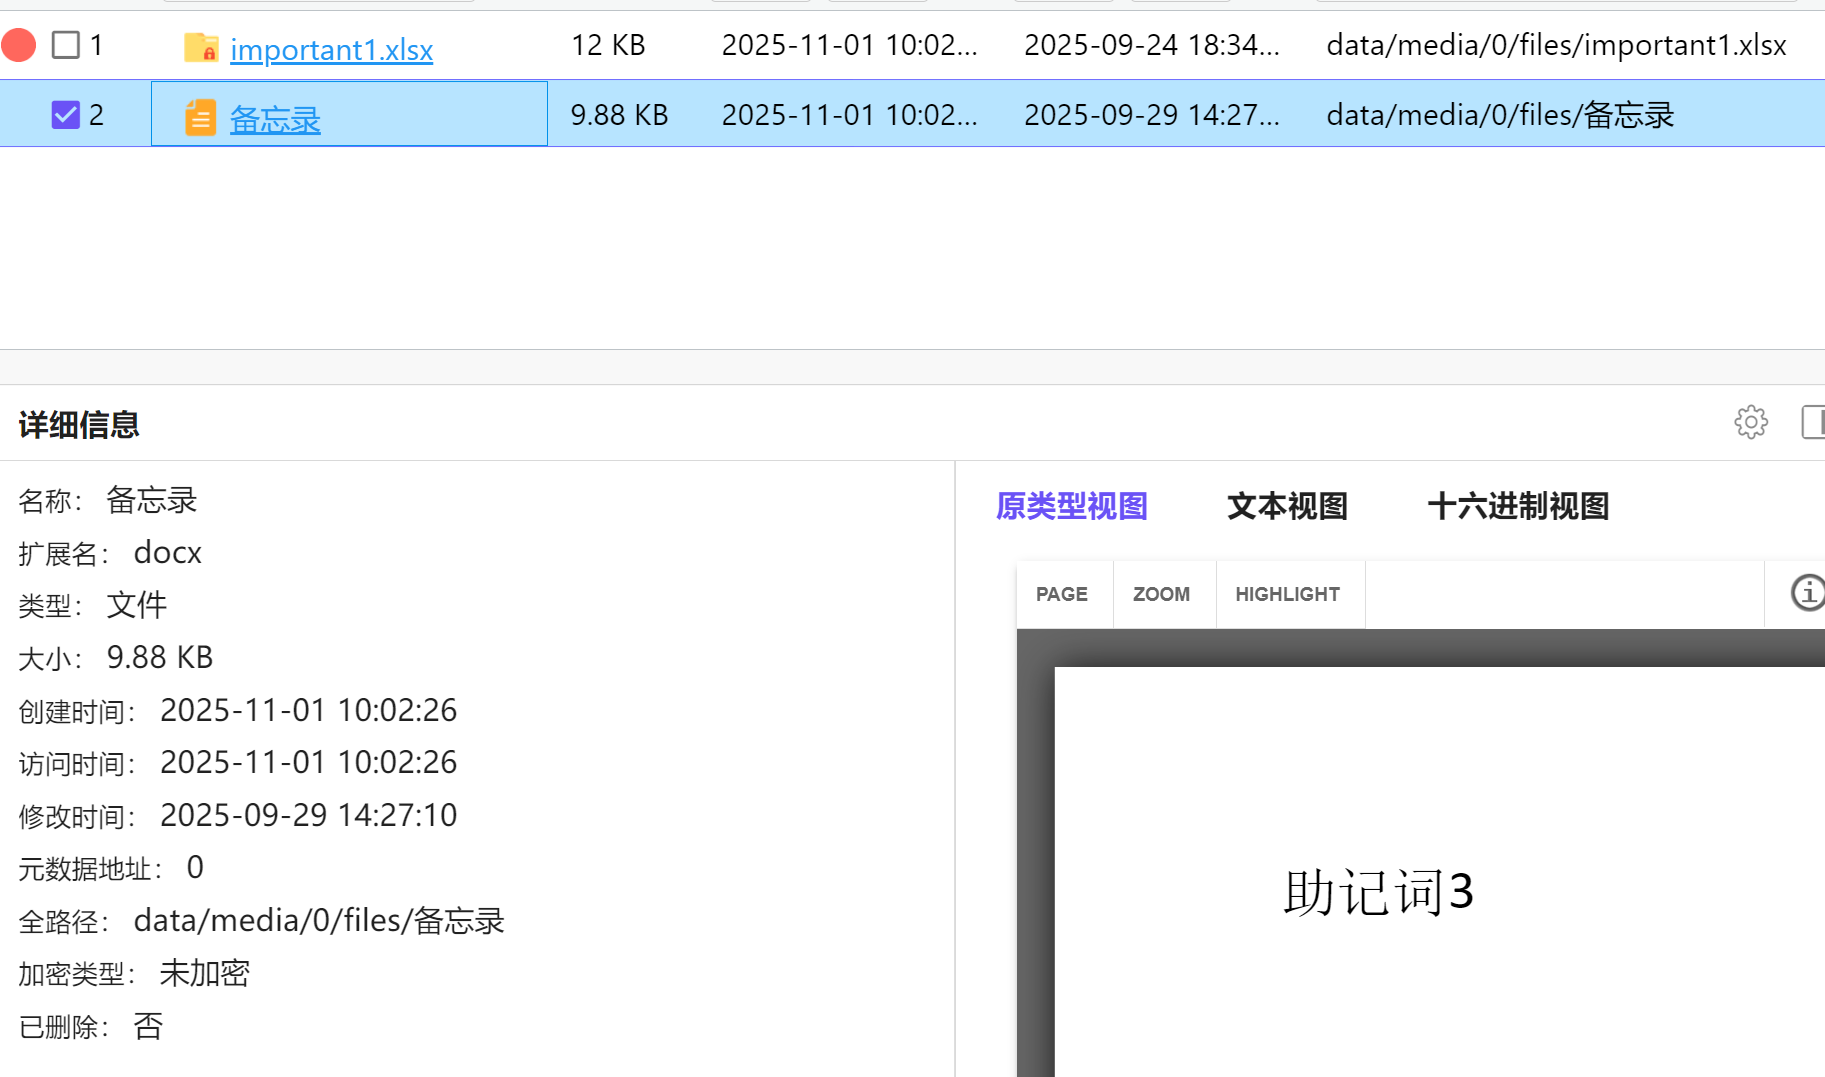Viewport: 1825px width, 1077px height.
Task: Open the HIGHLIGHT dropdown in viewer toolbar
Action: click(x=1287, y=594)
